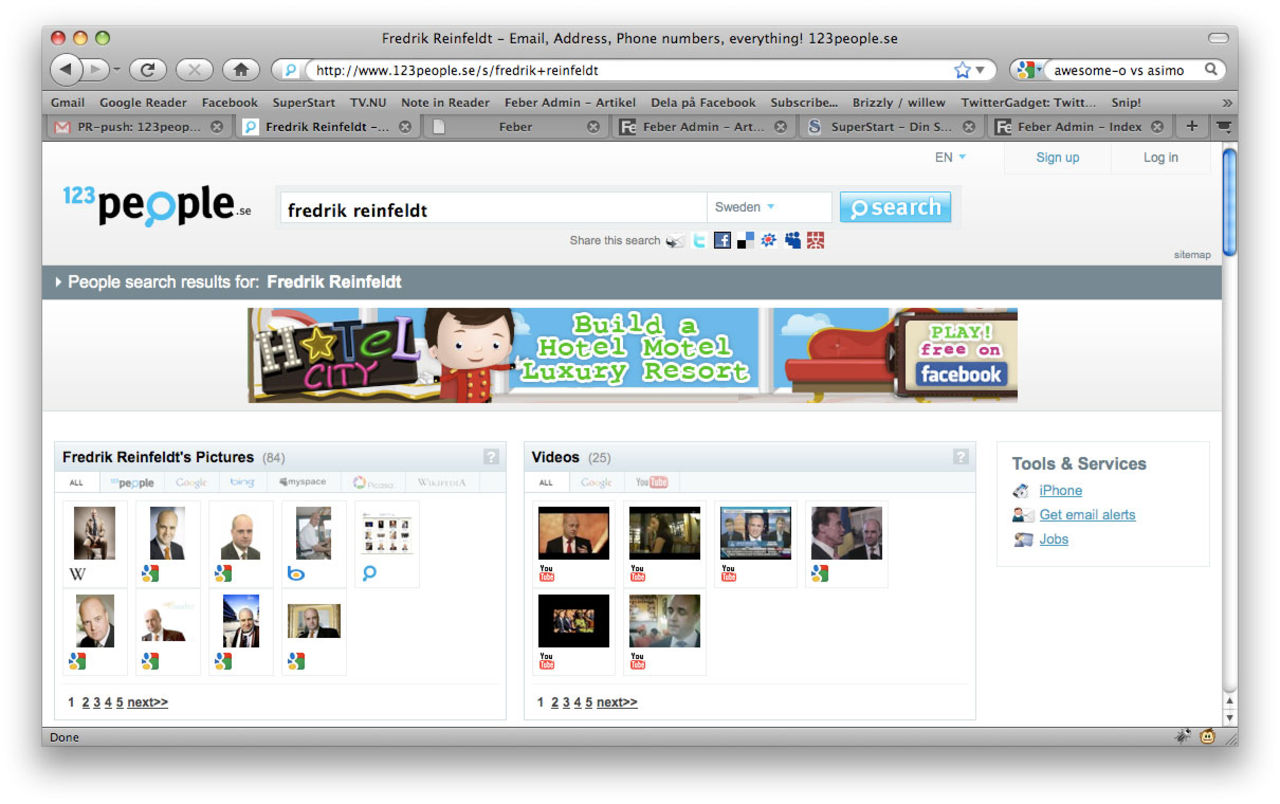
Task: Share this search on Facebook
Action: coord(722,241)
